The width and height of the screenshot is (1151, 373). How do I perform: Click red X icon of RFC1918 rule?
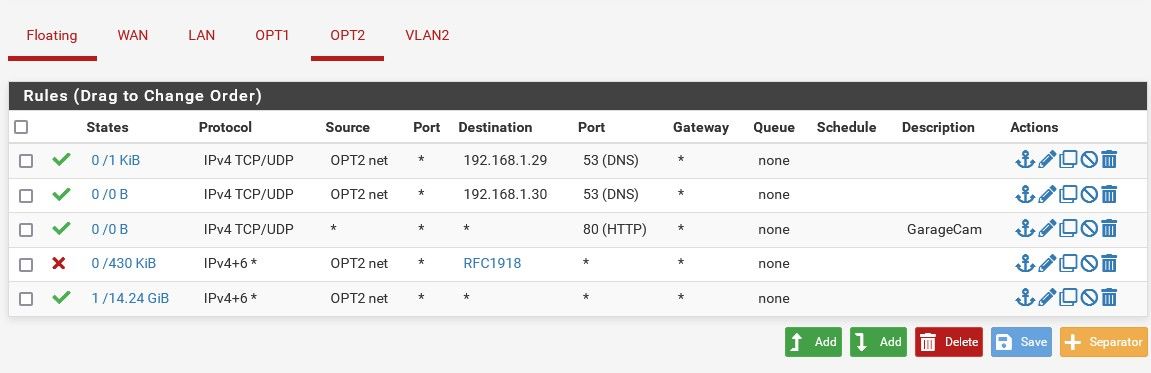[59, 263]
